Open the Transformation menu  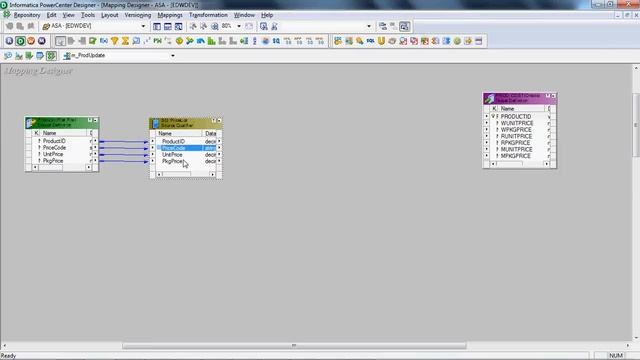point(208,15)
